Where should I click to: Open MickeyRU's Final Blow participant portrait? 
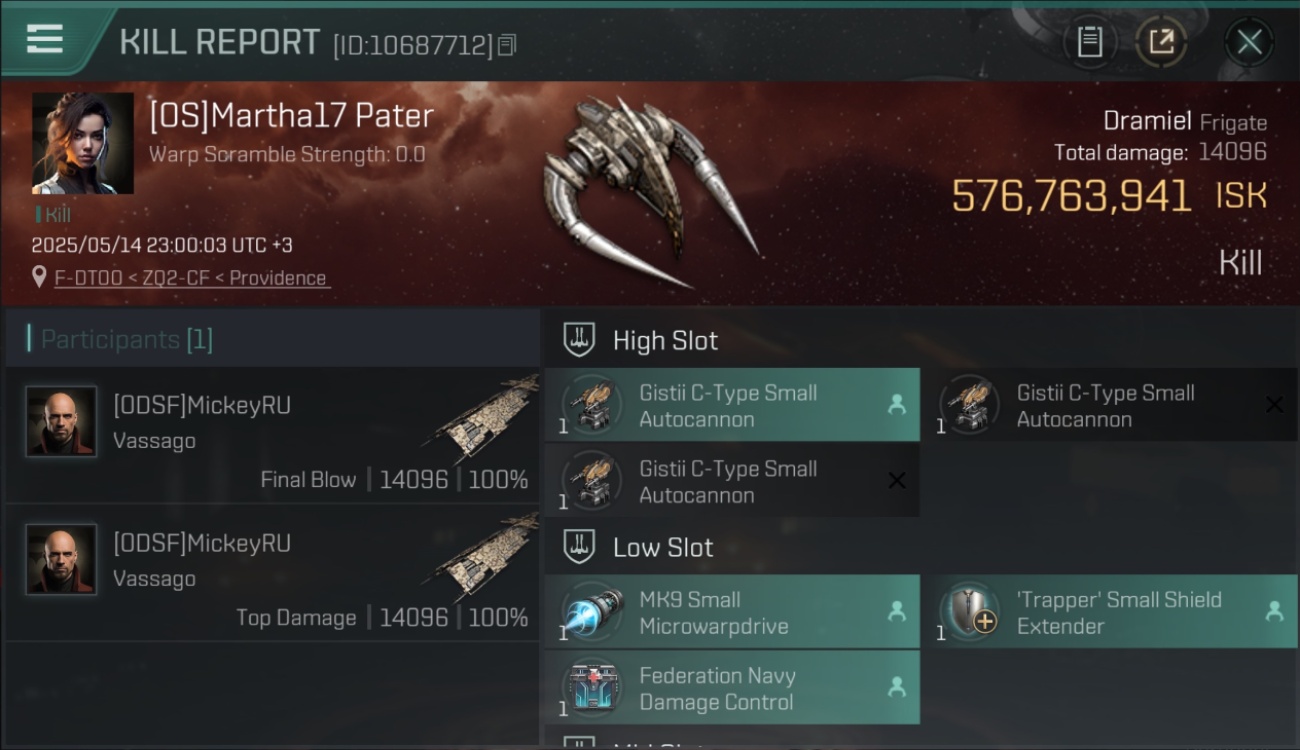61,421
